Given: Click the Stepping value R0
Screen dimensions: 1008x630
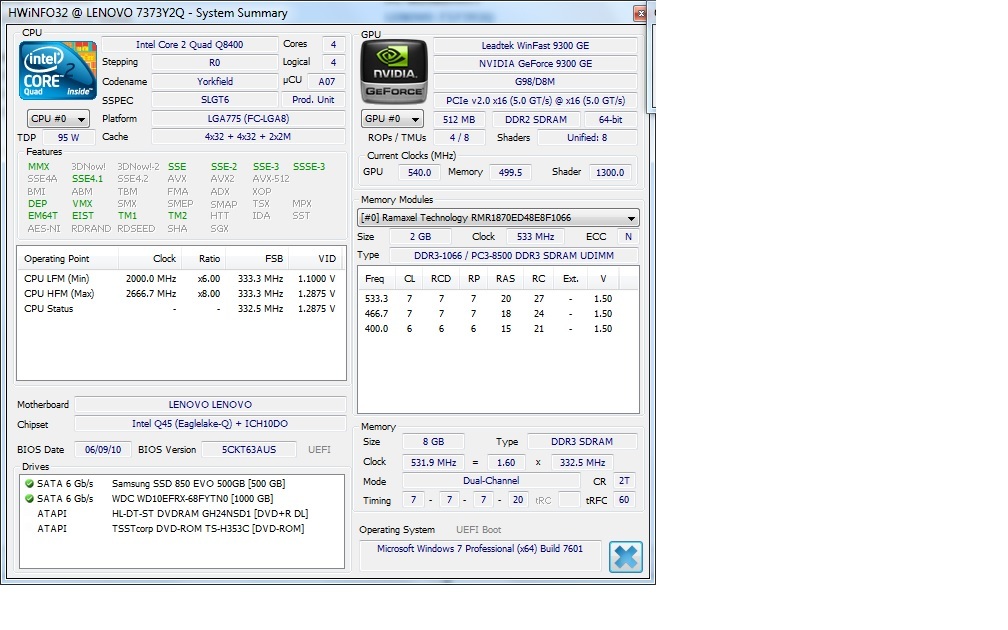Looking at the screenshot, I should coord(214,62).
